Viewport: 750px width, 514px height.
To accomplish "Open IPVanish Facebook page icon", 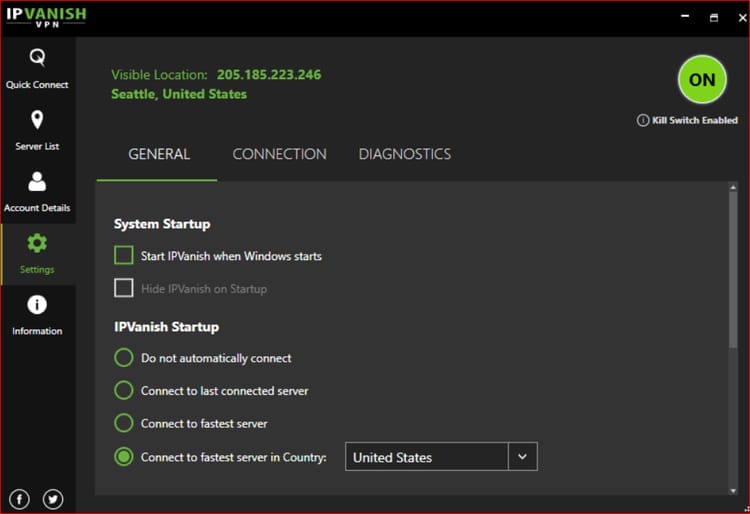I will [19, 499].
